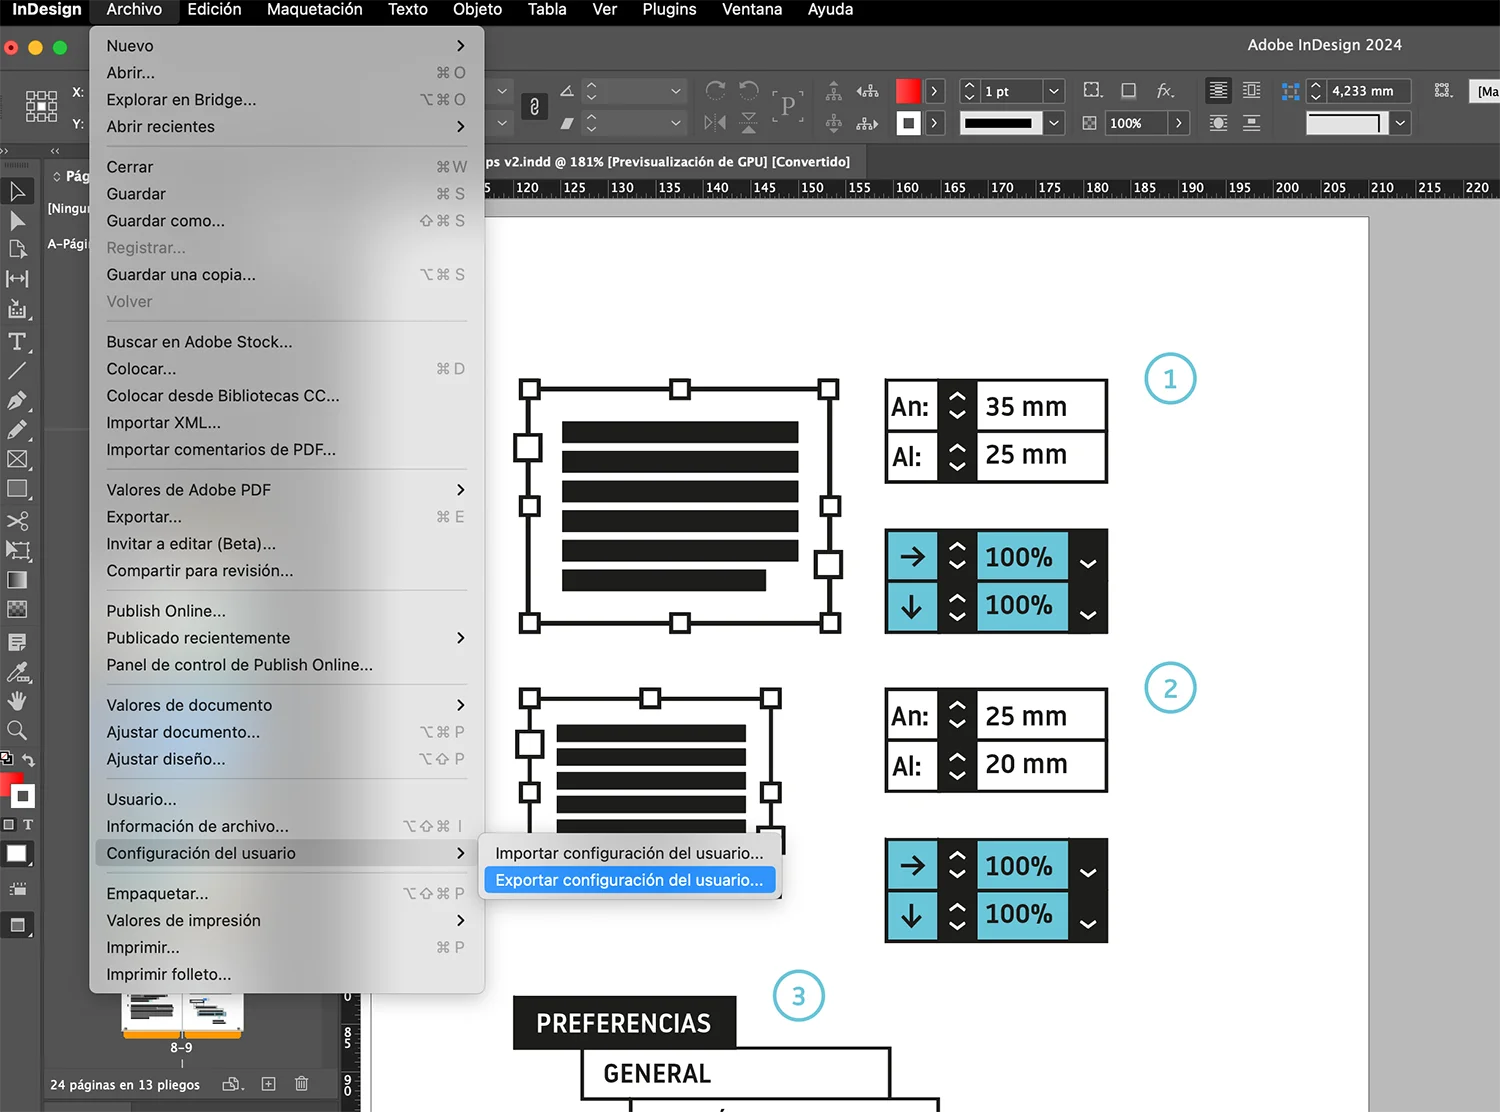Click Empaquetar... in the Archivo menu
Image resolution: width=1500 pixels, height=1112 pixels.
click(x=156, y=893)
